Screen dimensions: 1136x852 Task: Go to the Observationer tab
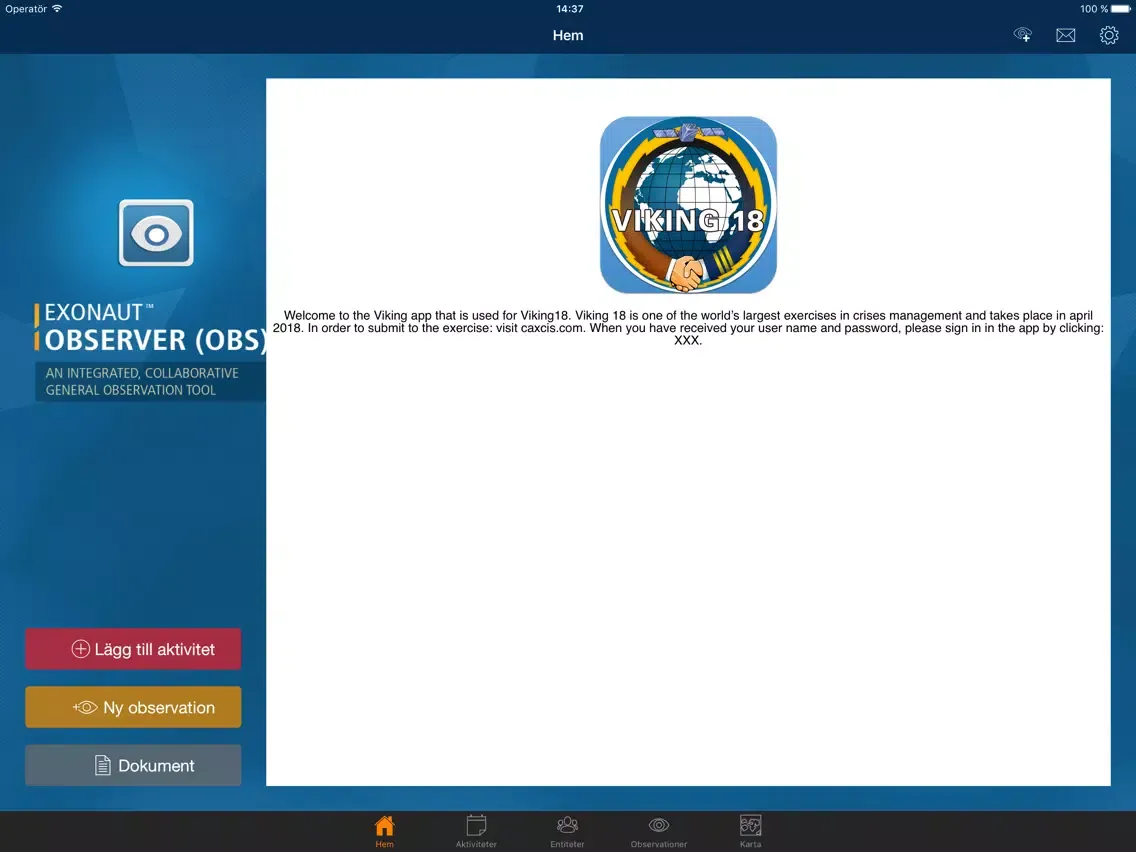(x=659, y=831)
